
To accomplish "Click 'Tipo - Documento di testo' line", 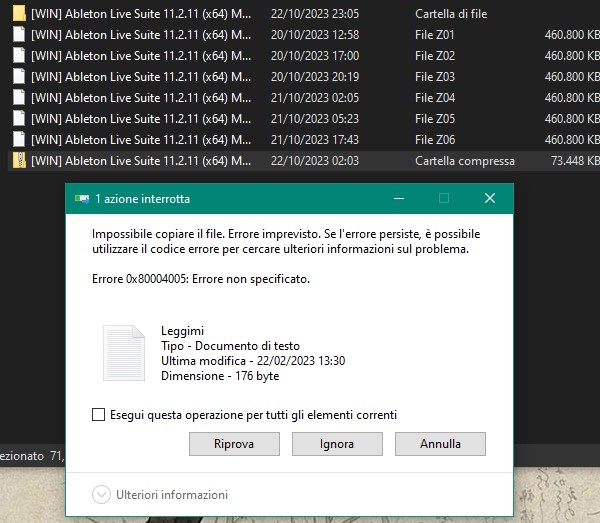I will pyautogui.click(x=230, y=346).
